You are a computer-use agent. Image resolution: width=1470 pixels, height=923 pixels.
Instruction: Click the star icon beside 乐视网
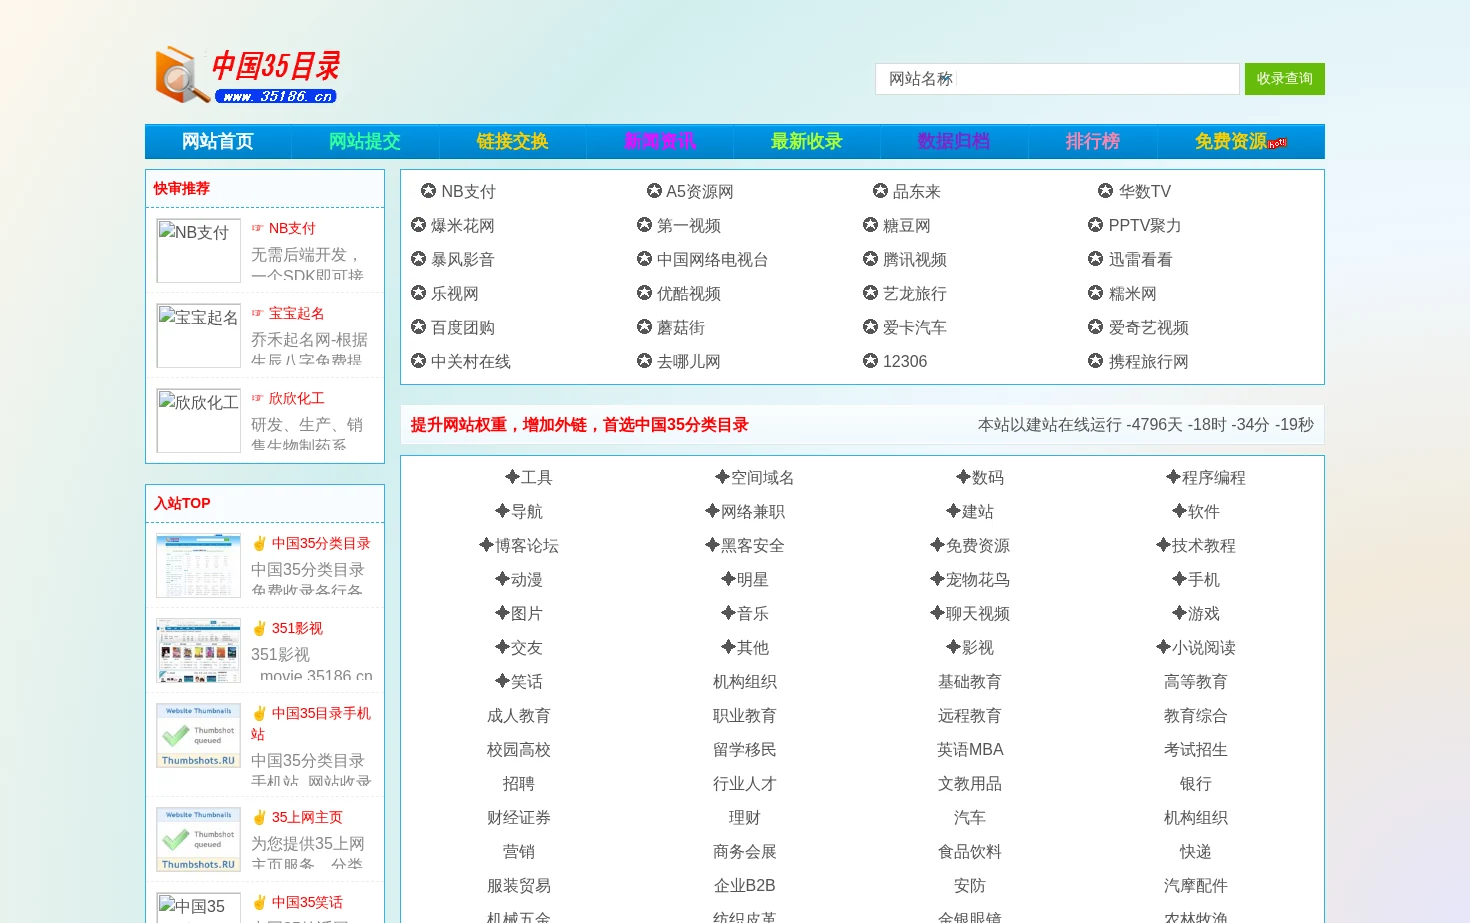point(418,293)
